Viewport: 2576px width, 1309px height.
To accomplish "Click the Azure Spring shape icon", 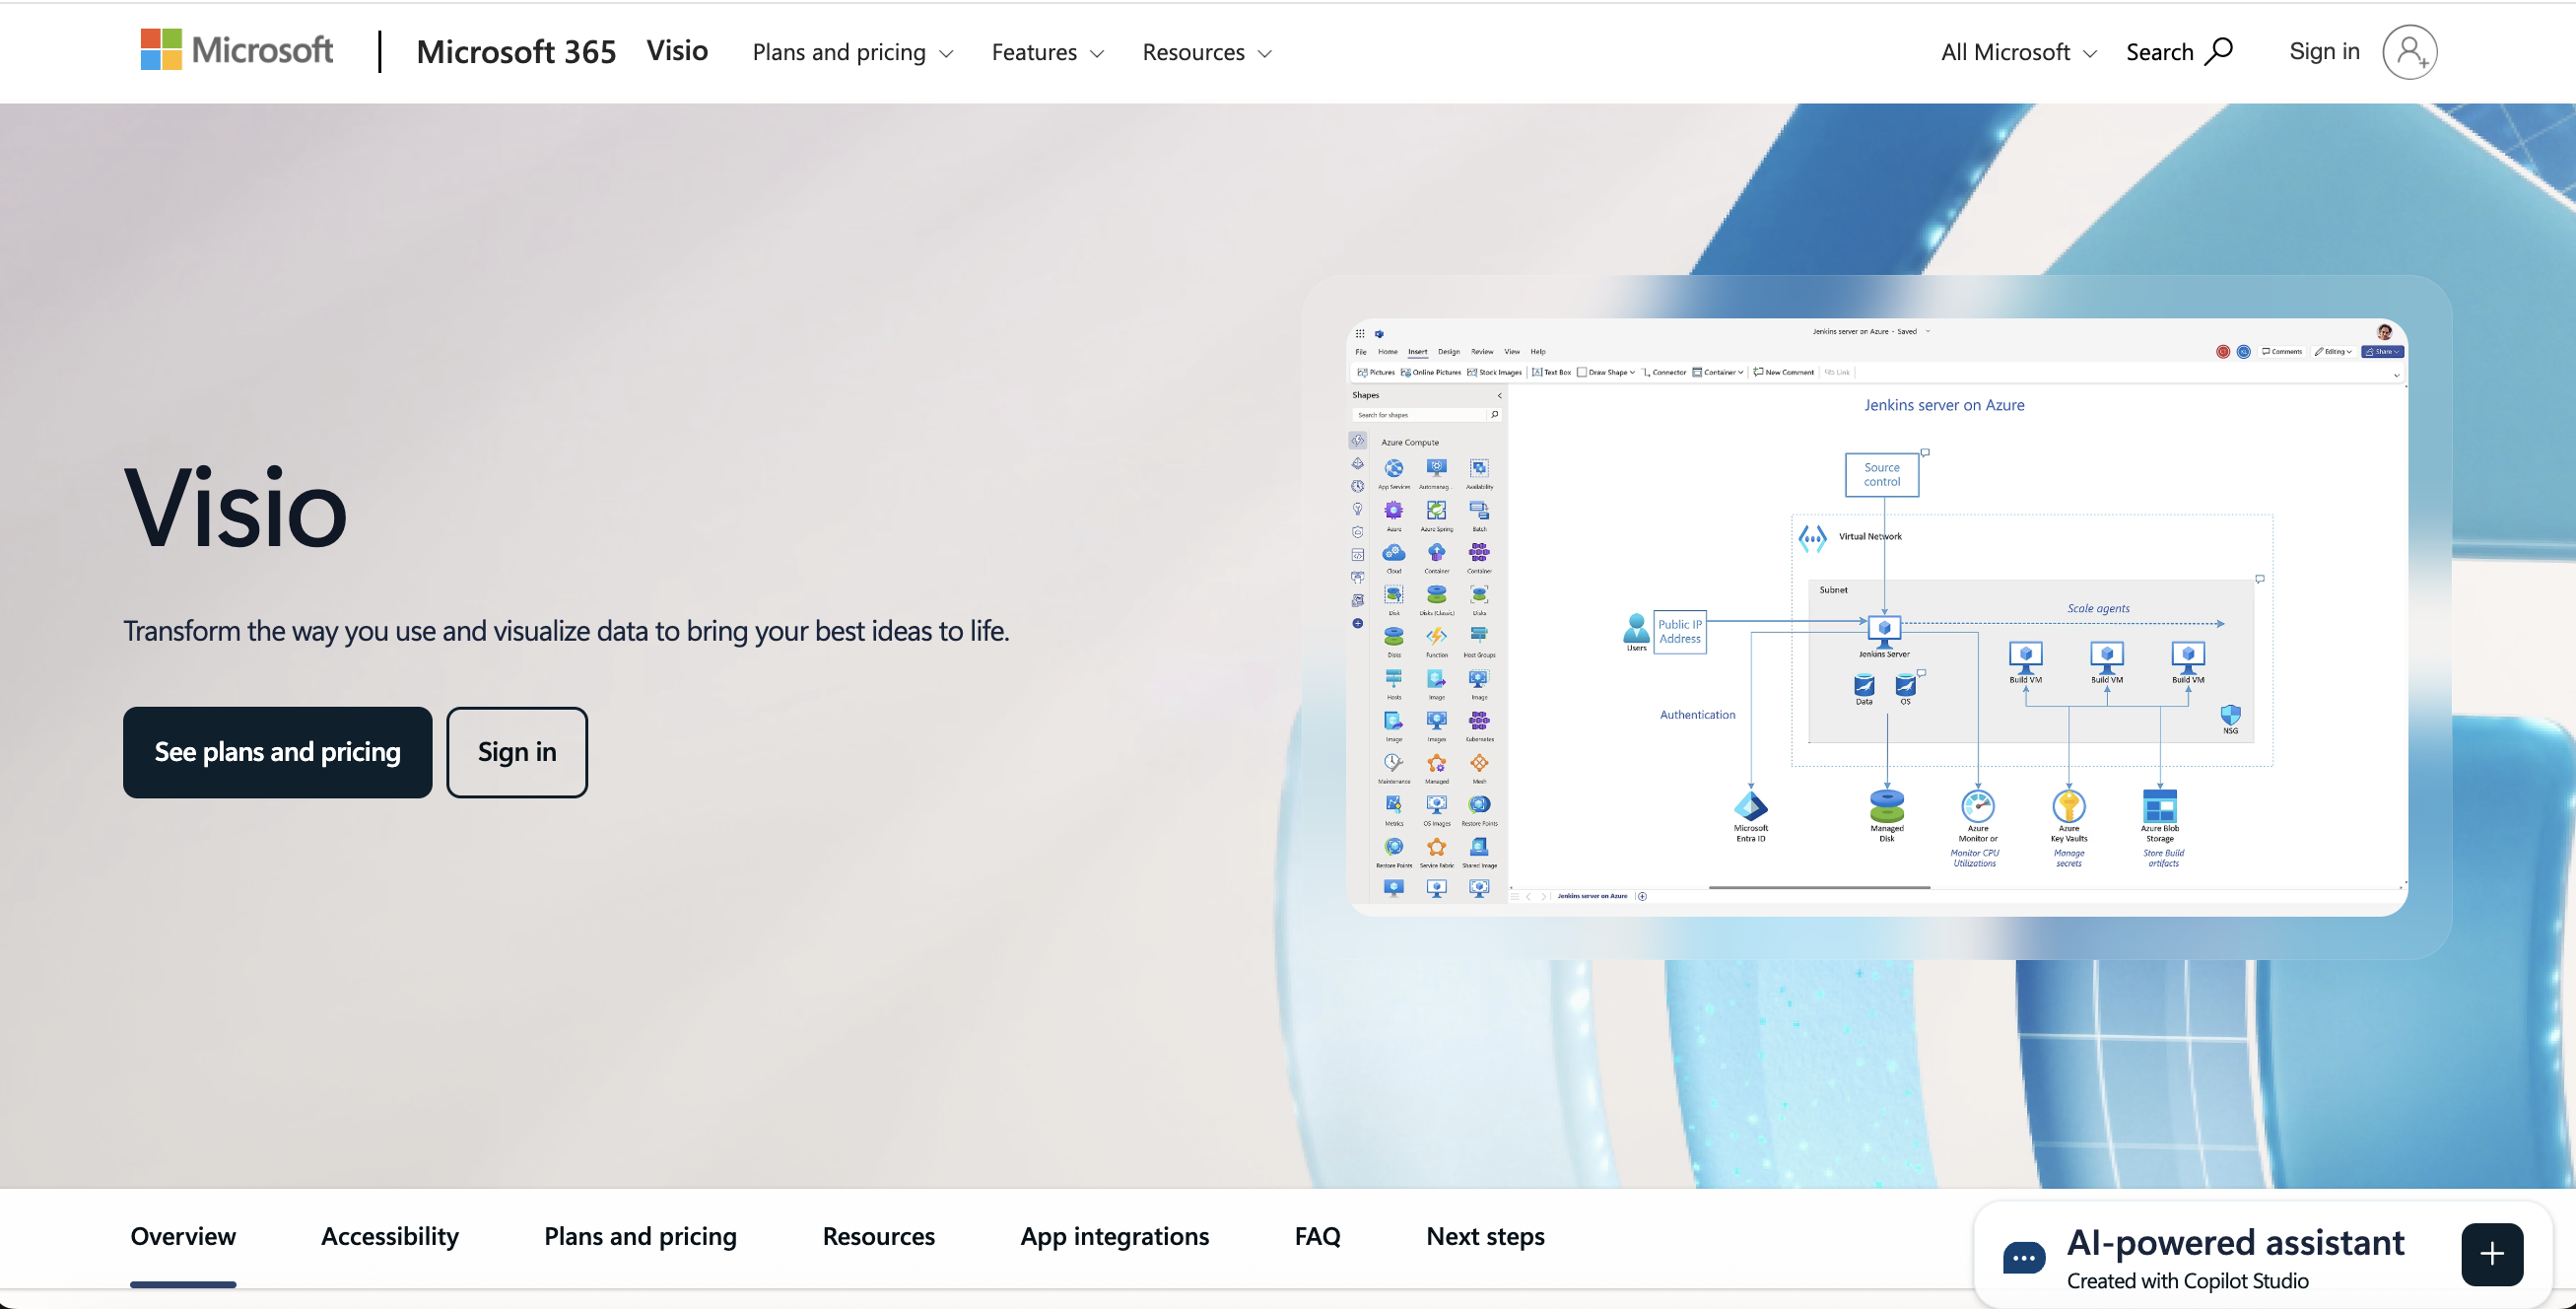I will [x=1436, y=510].
